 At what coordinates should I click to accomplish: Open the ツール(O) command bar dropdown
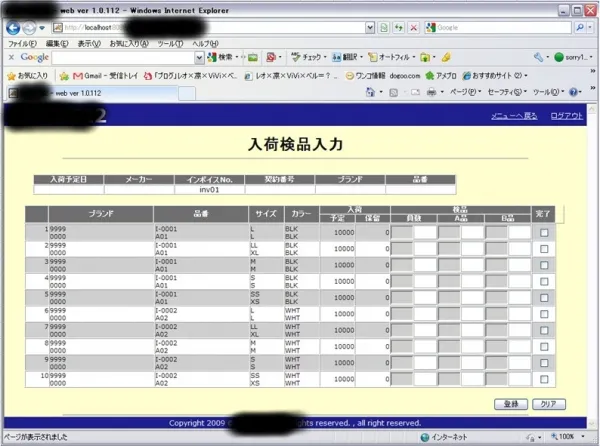[548, 92]
